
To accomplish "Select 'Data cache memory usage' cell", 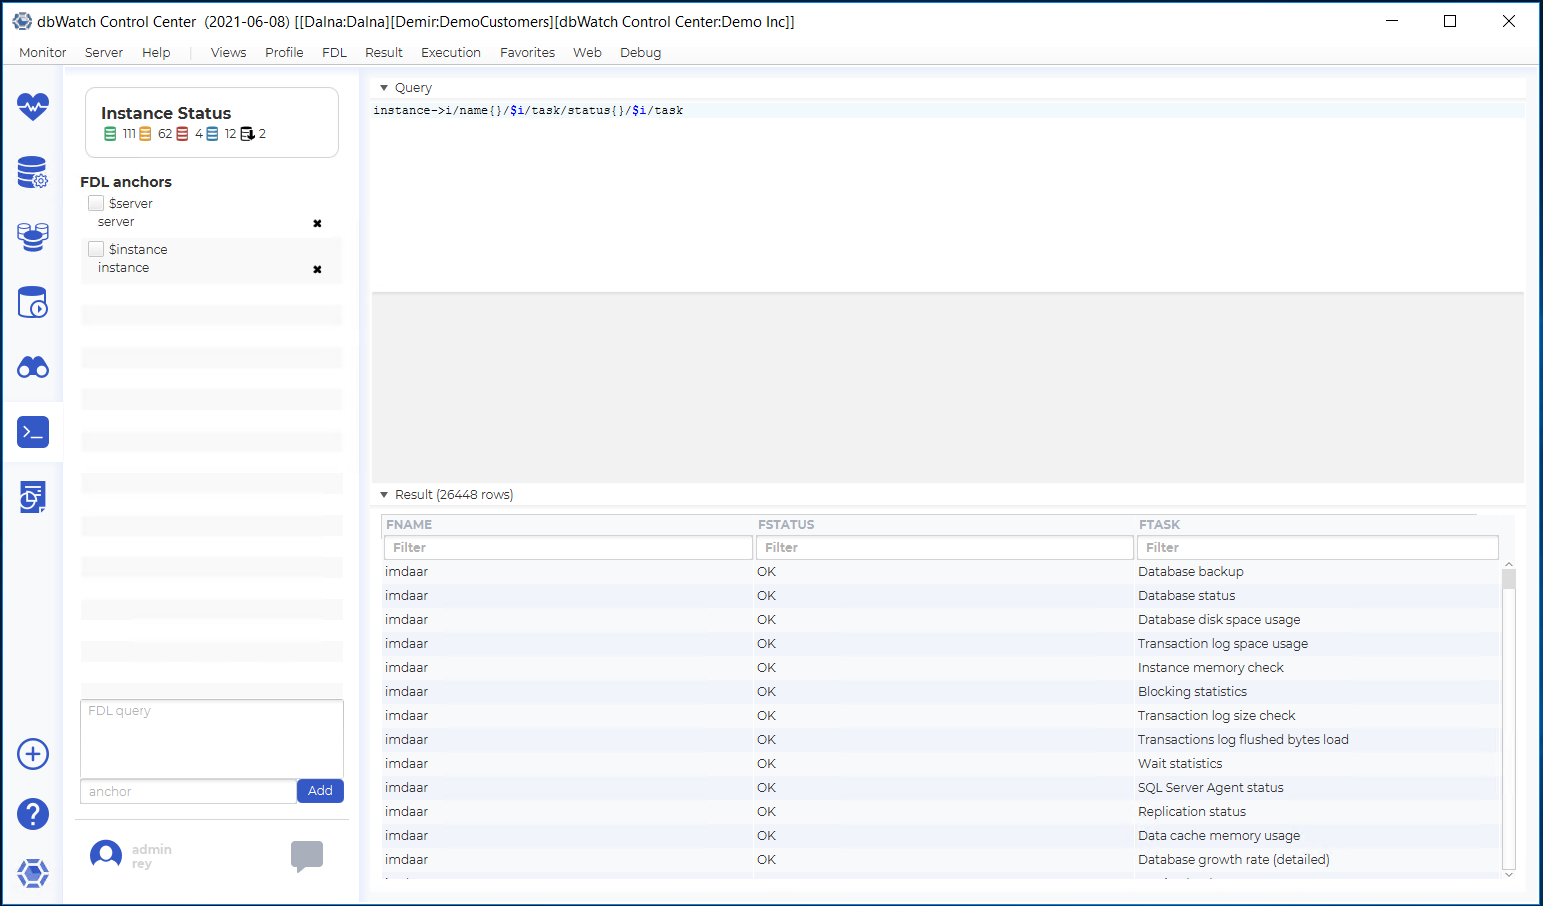I will [x=1219, y=836].
